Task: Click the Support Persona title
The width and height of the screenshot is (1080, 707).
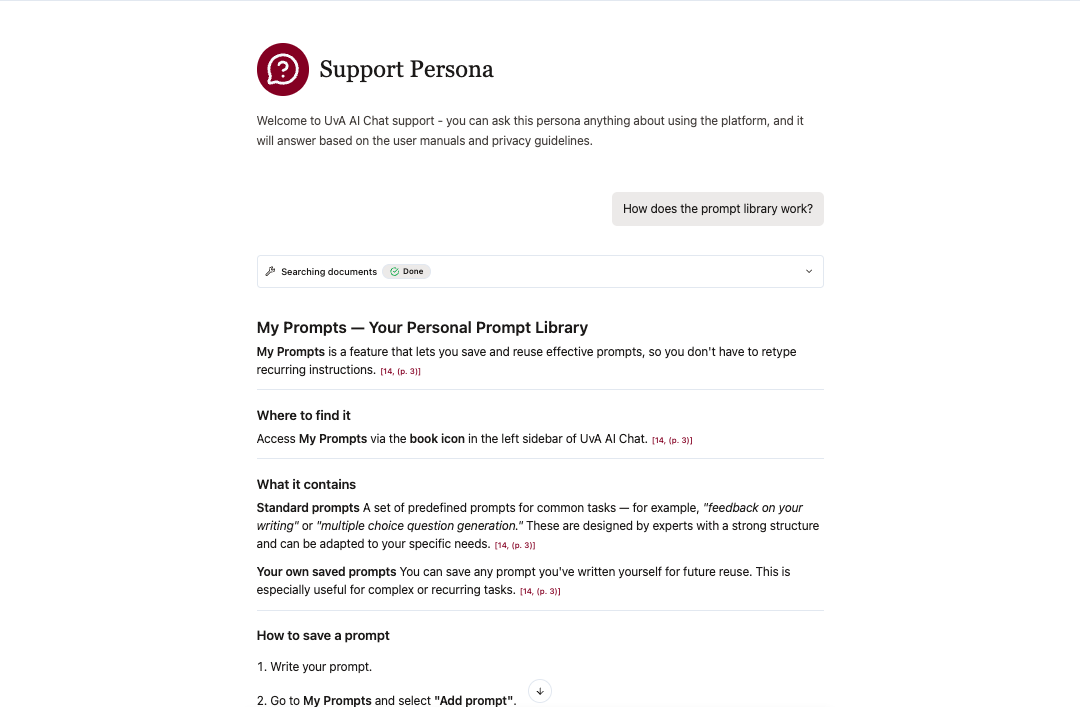Action: pyautogui.click(x=406, y=70)
